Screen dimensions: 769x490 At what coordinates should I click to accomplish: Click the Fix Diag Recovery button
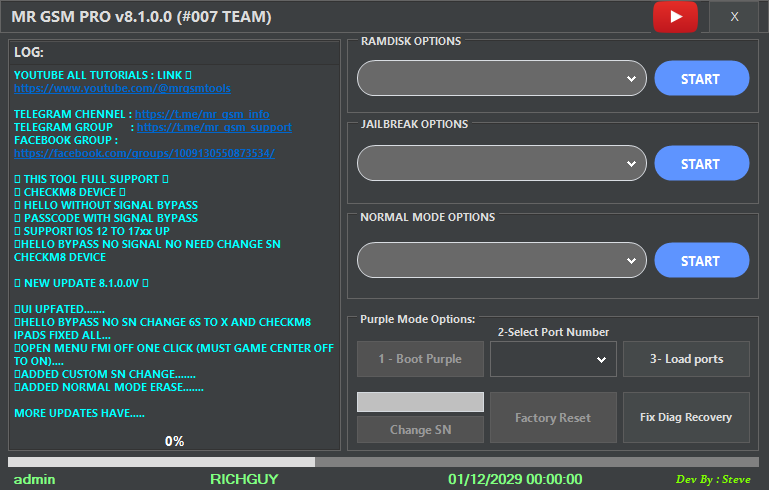[686, 417]
